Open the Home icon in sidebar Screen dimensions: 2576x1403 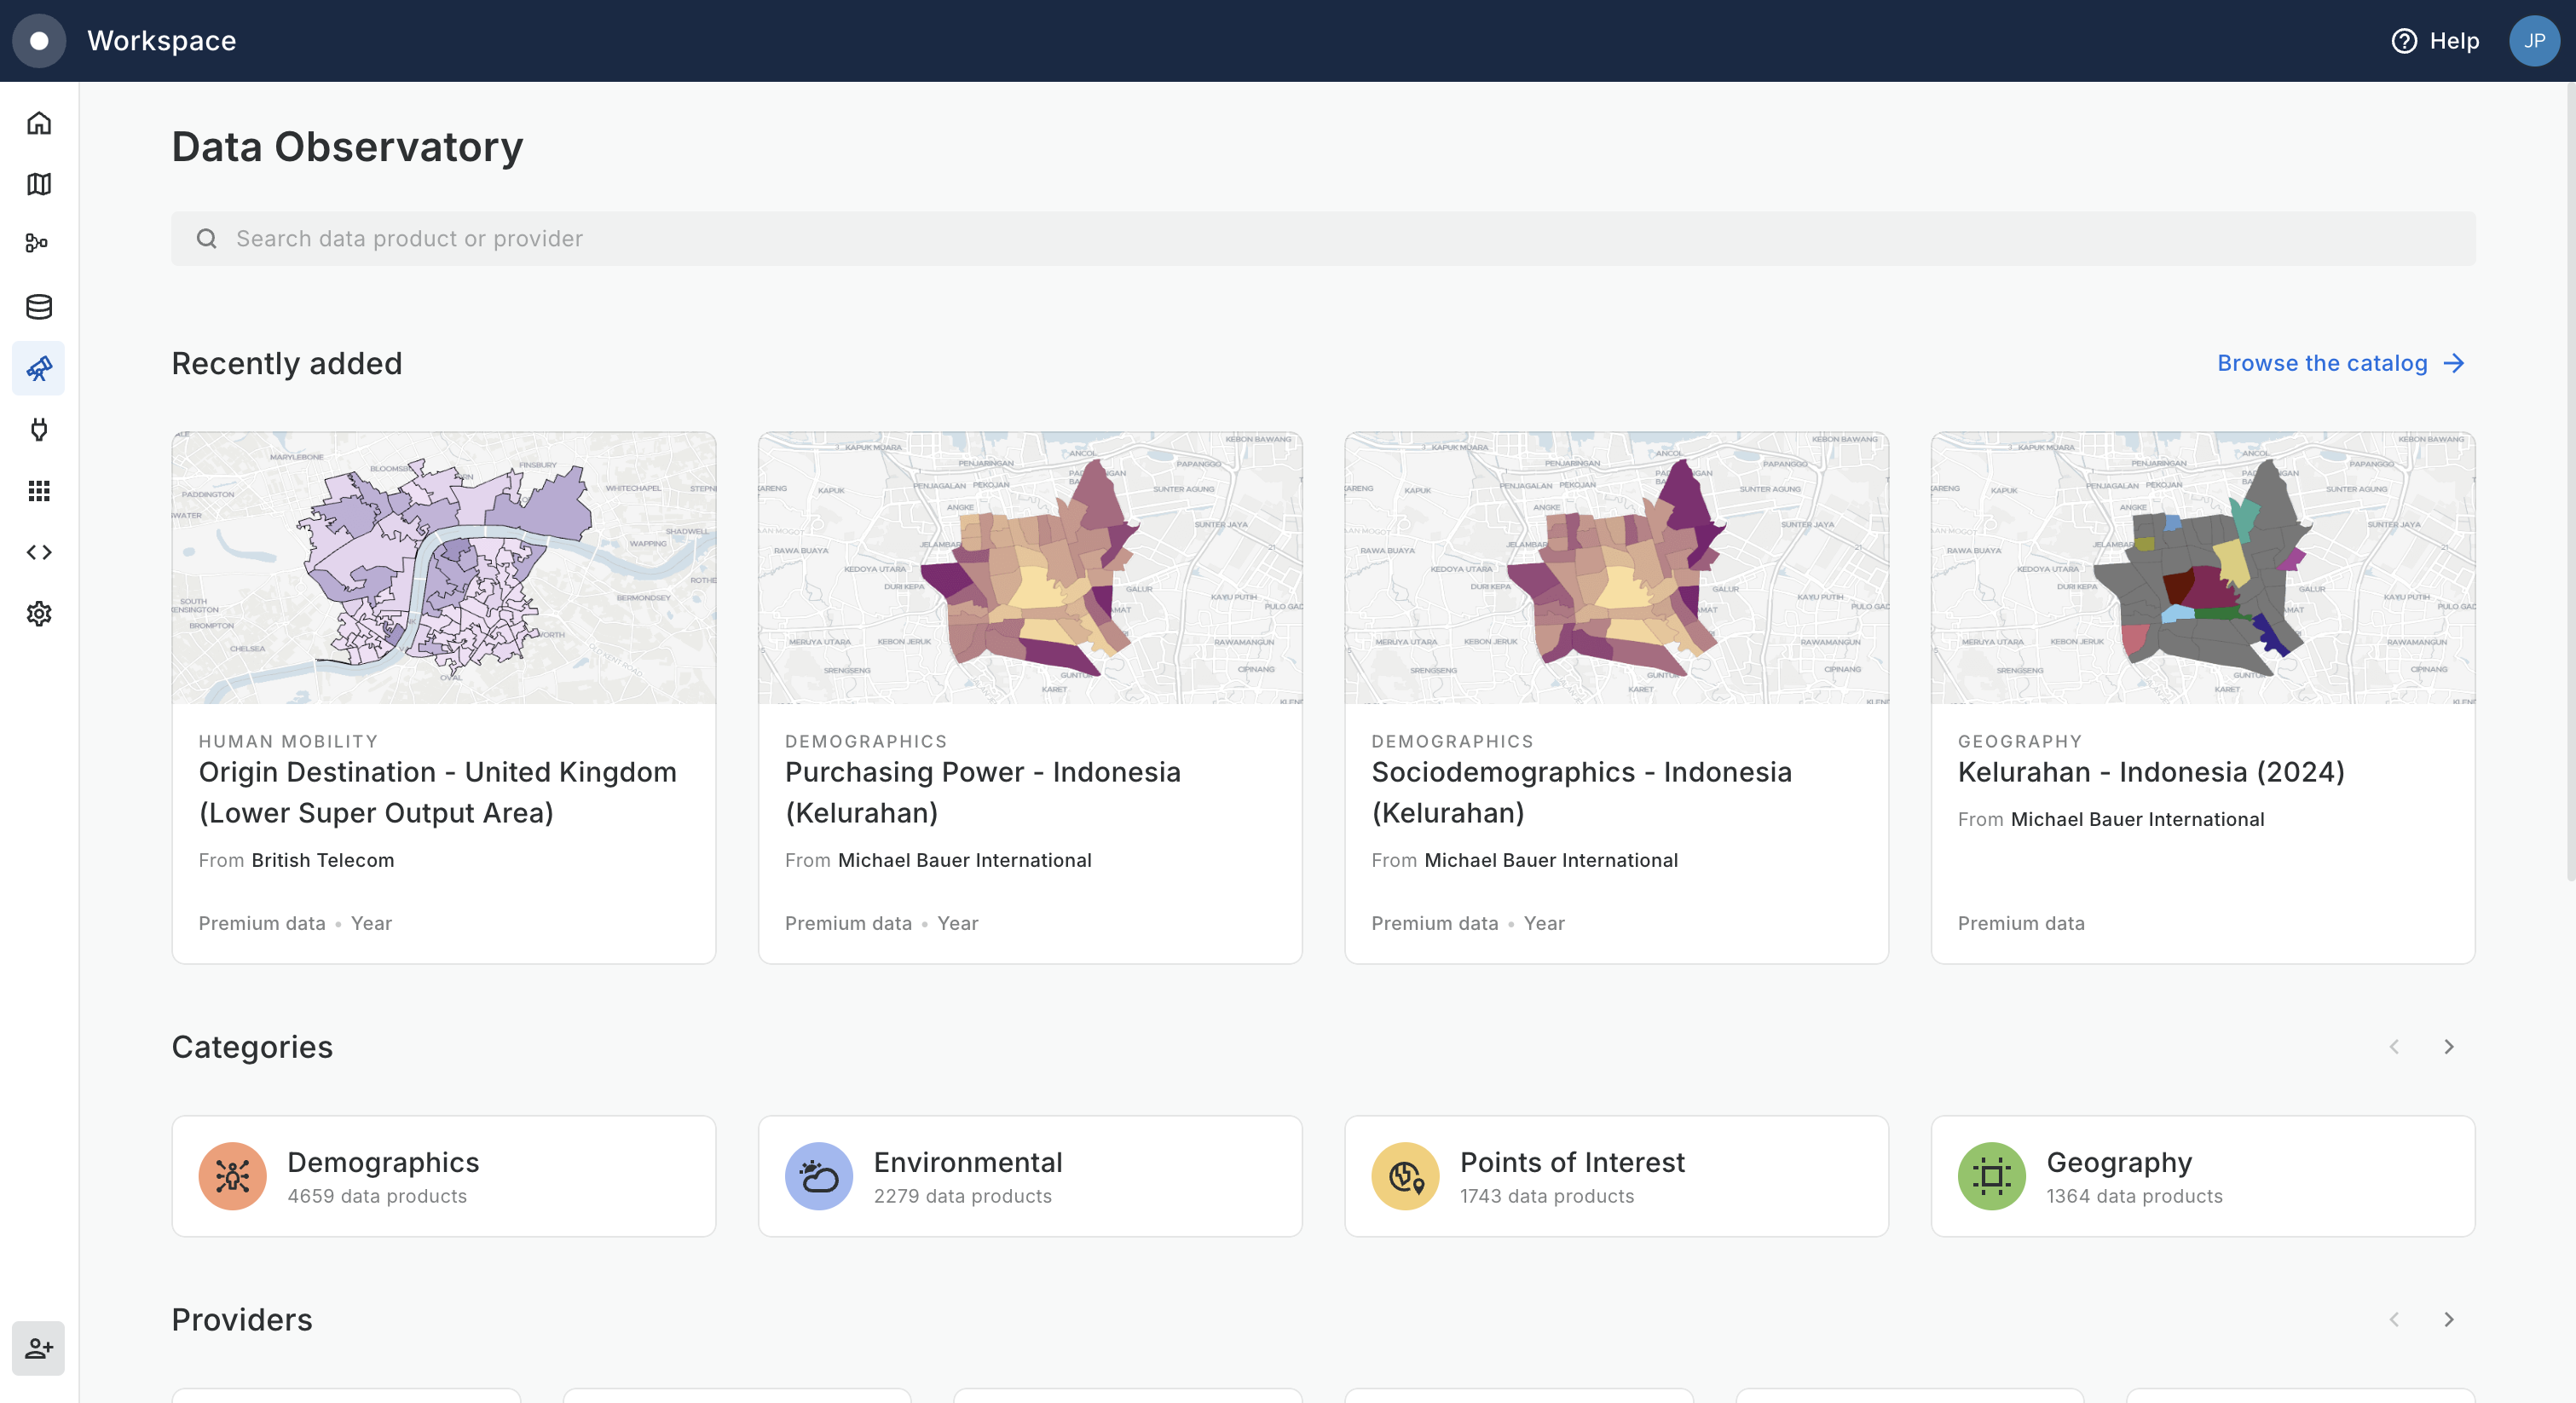39,123
